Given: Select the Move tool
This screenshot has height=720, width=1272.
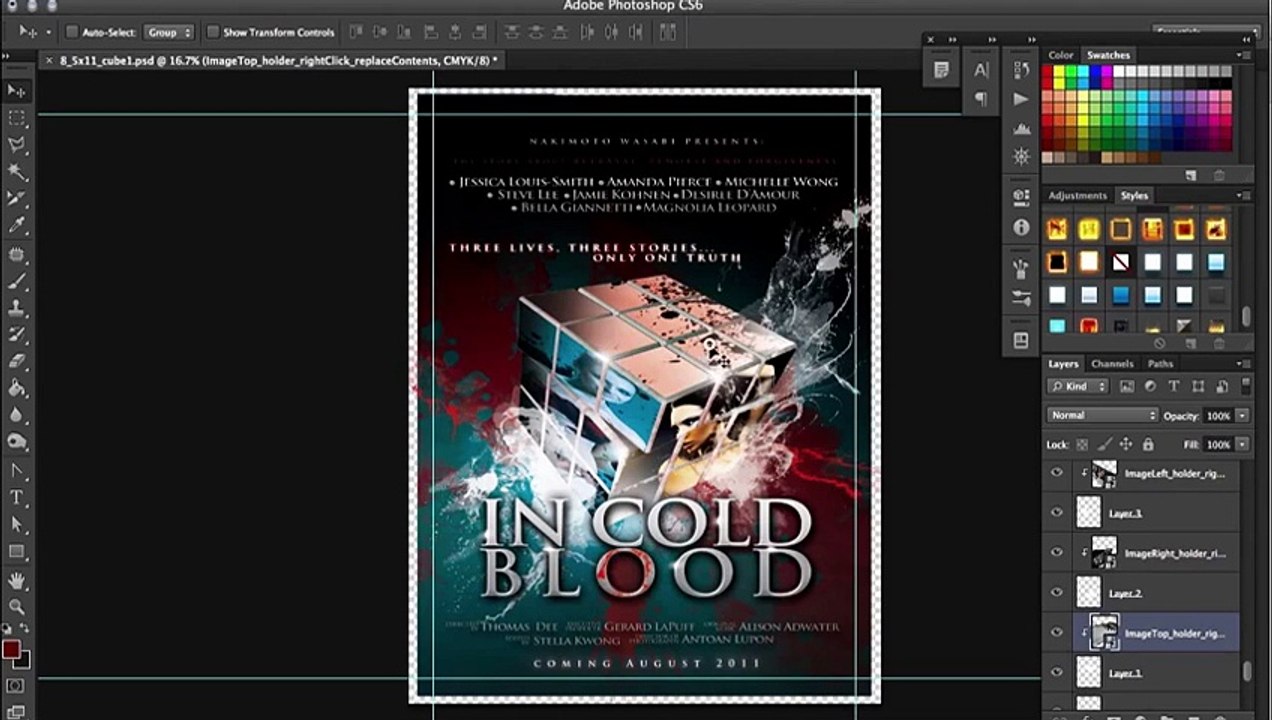Looking at the screenshot, I should 17,91.
